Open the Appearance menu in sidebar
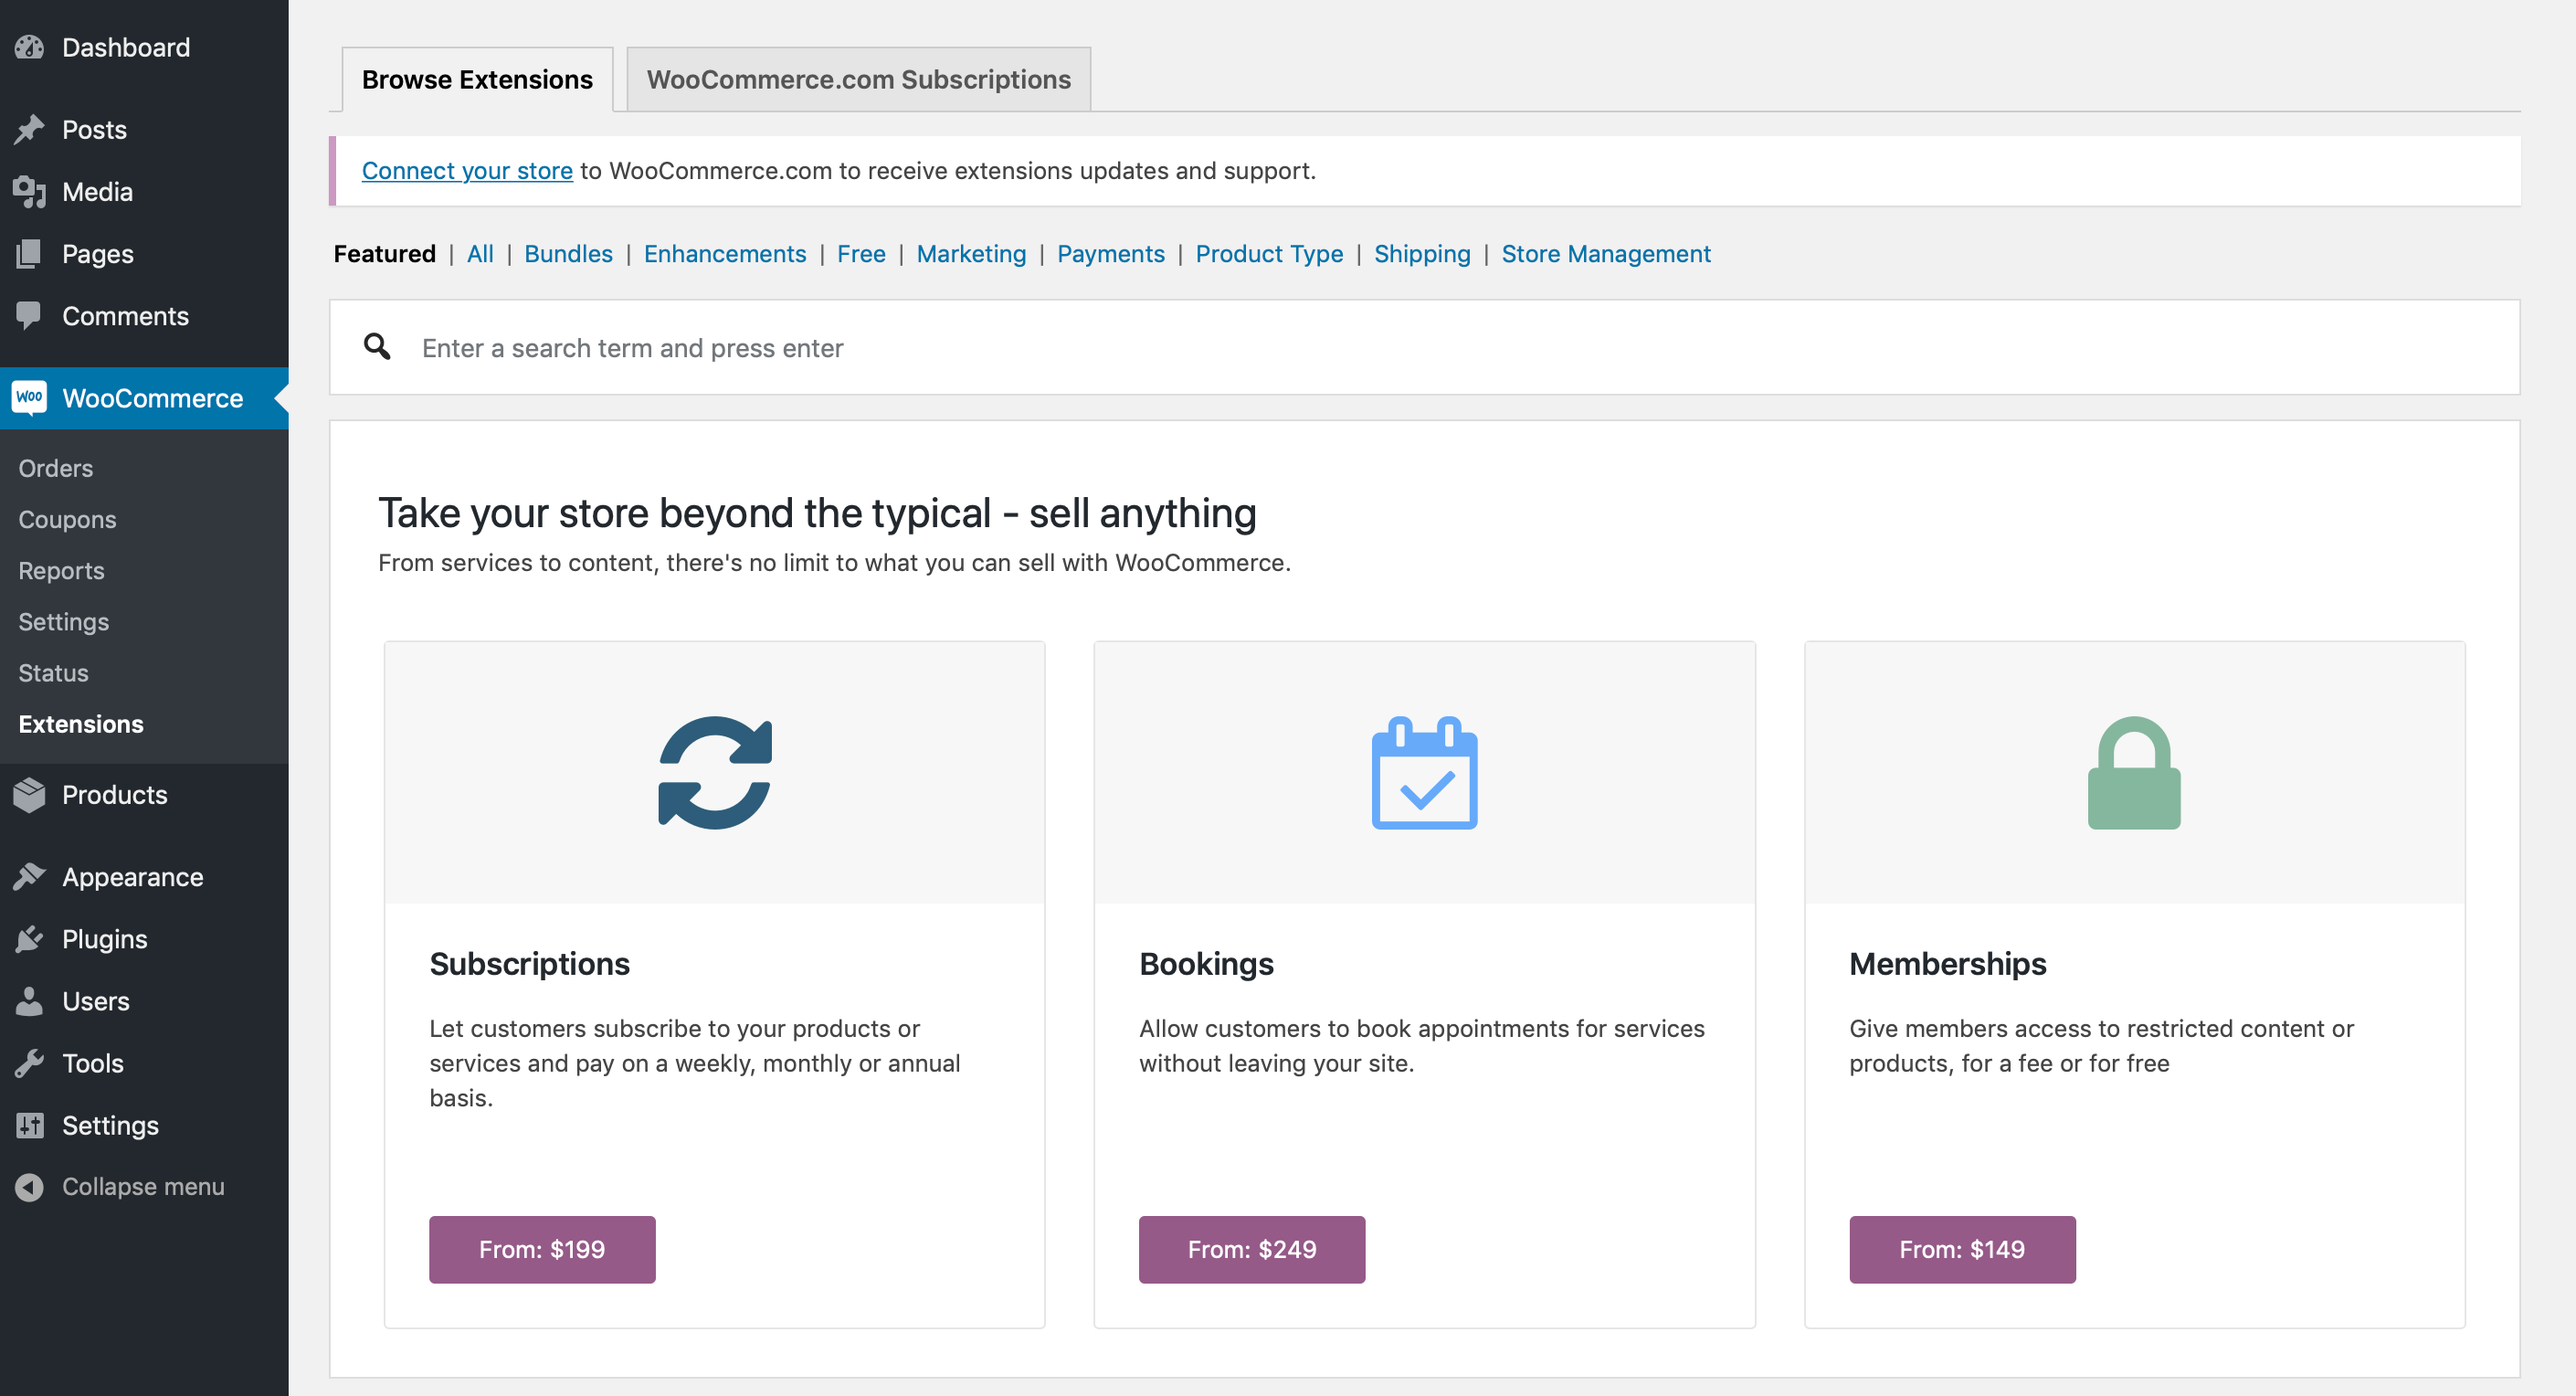This screenshot has height=1396, width=2576. 132,876
